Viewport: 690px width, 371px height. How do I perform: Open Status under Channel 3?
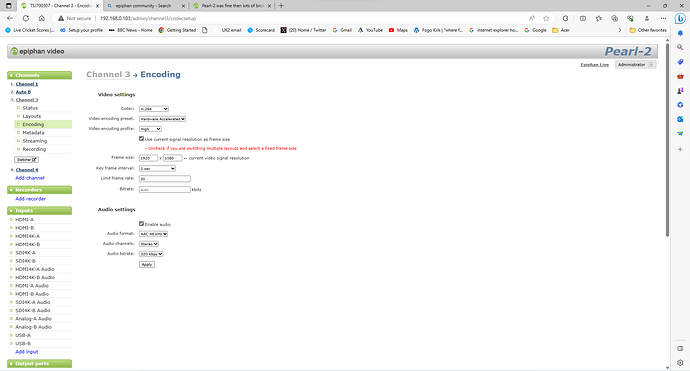tap(30, 108)
